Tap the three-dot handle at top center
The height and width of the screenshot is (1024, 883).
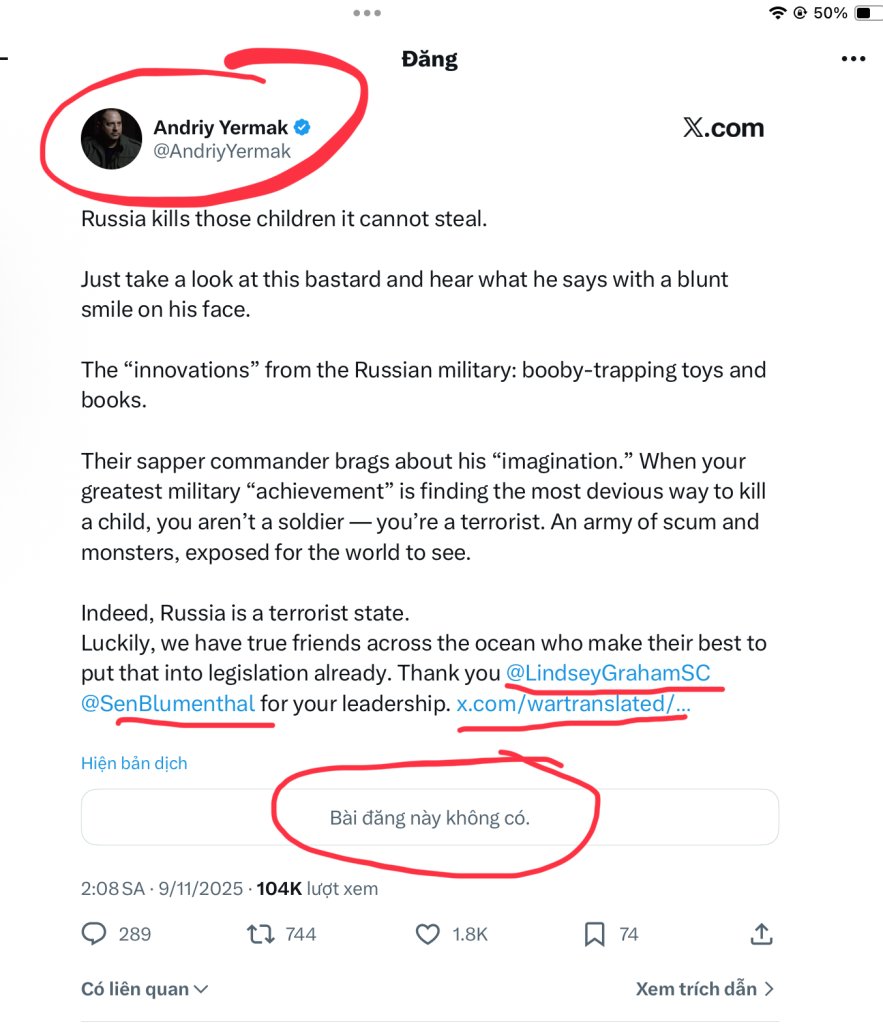(367, 13)
